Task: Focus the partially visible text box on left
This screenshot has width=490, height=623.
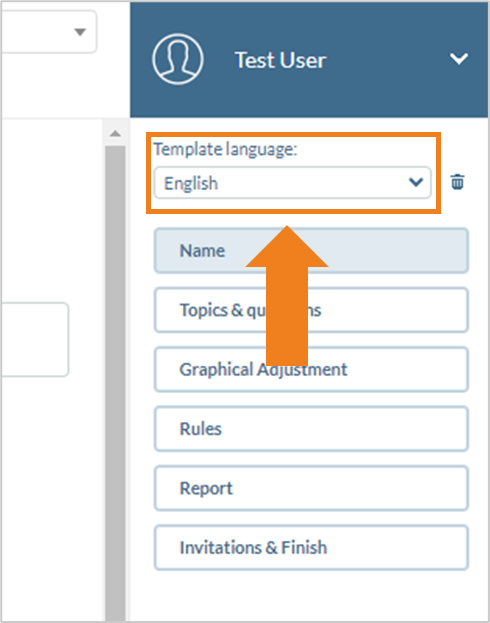Action: click(35, 340)
